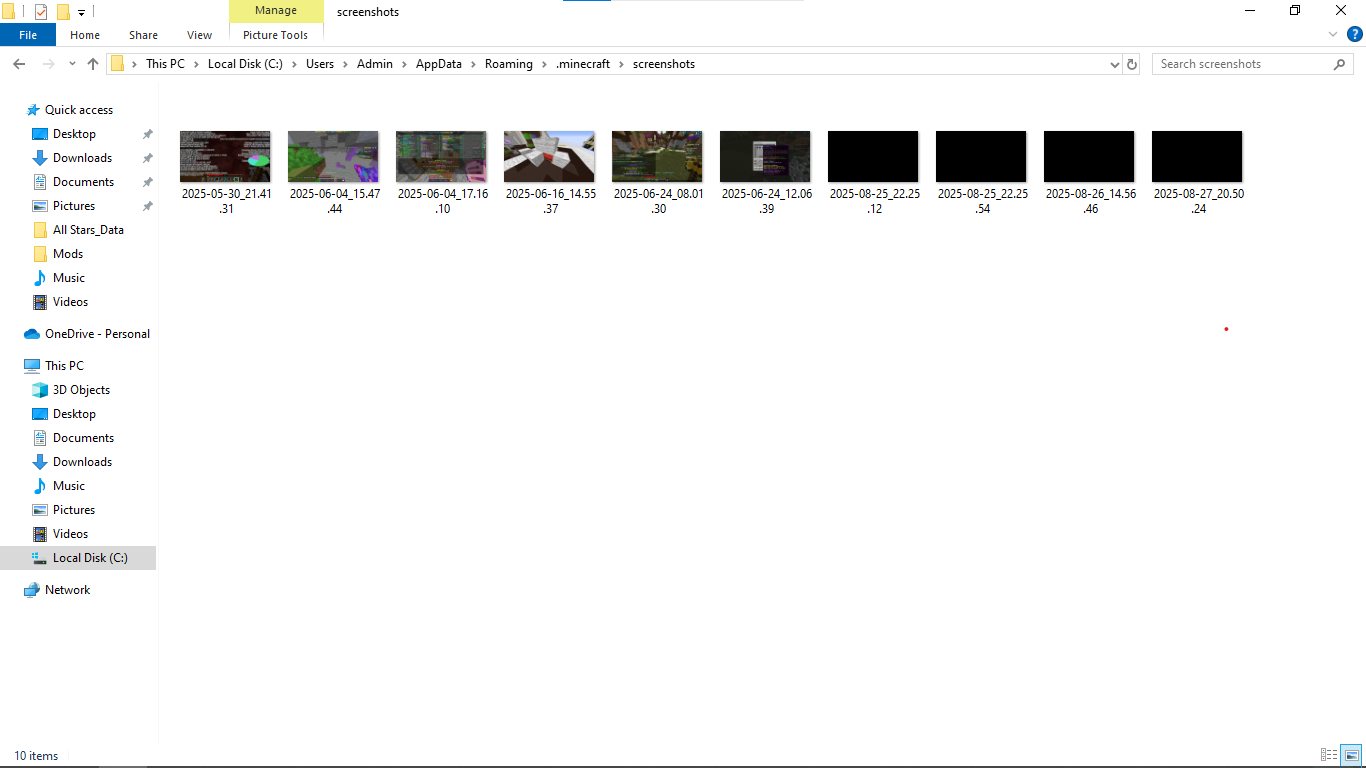Image resolution: width=1366 pixels, height=768 pixels.
Task: Open Pictures under This PC
Action: tap(74, 510)
